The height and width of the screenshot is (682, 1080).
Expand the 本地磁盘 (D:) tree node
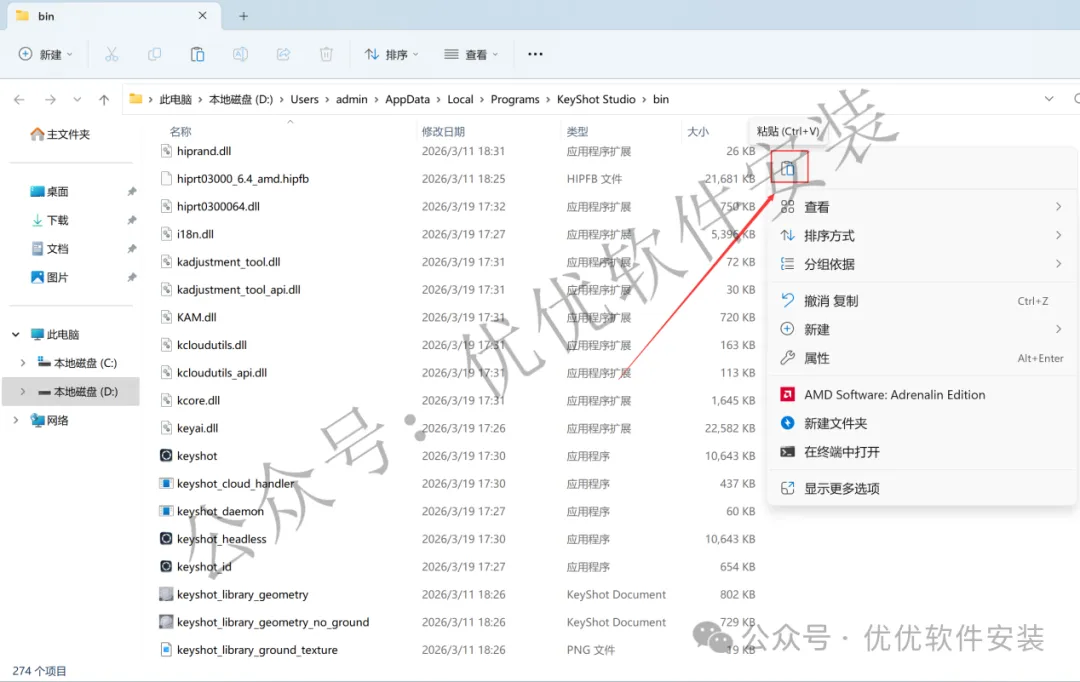pyautogui.click(x=23, y=392)
